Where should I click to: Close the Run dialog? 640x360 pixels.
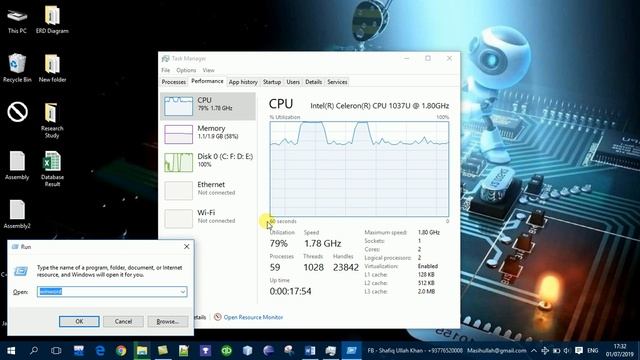tap(187, 247)
